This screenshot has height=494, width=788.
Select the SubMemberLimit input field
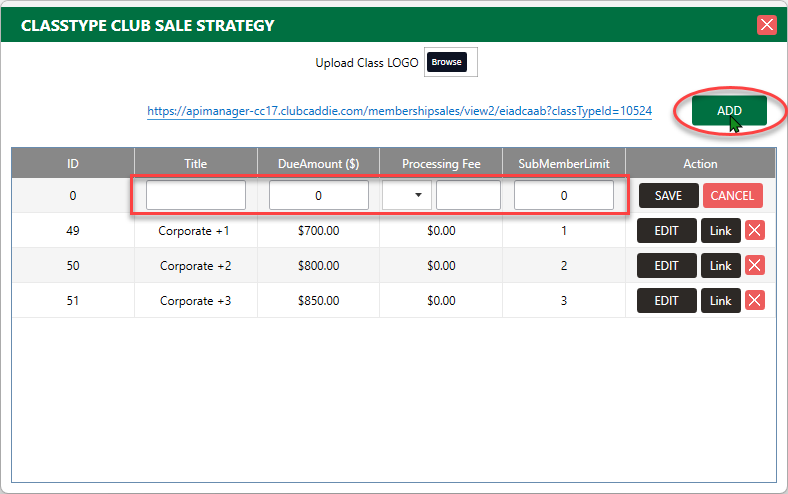(x=564, y=195)
